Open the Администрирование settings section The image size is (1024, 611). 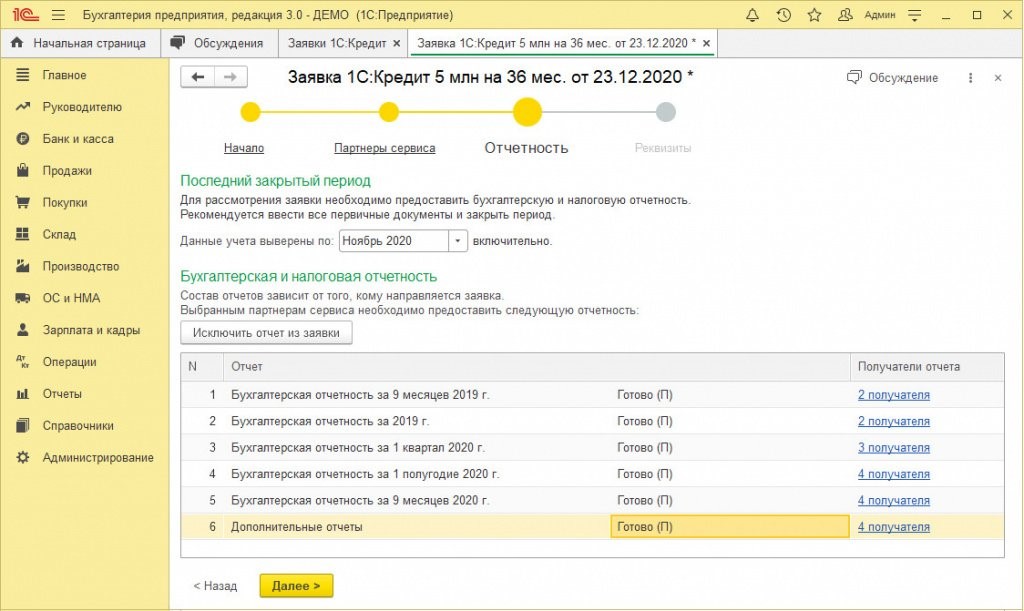coord(97,458)
